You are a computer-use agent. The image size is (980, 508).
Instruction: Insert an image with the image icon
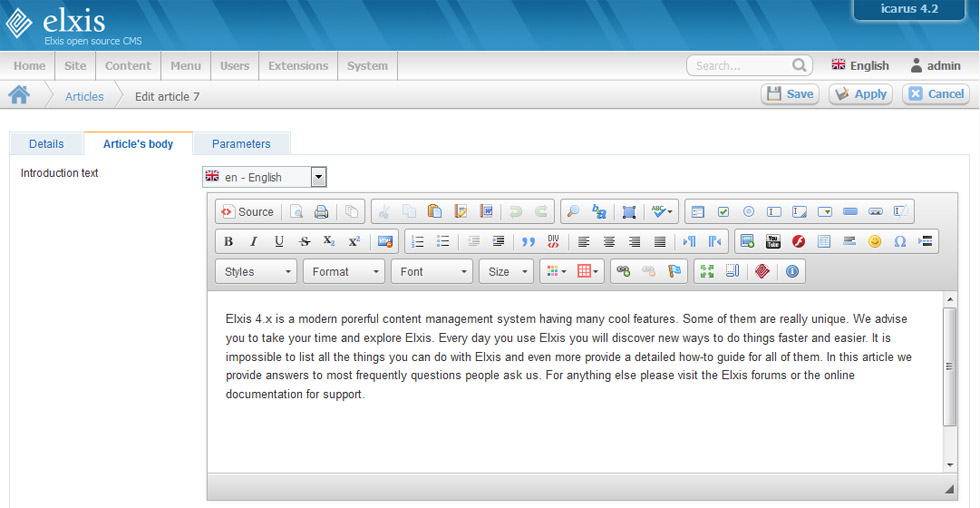(748, 242)
